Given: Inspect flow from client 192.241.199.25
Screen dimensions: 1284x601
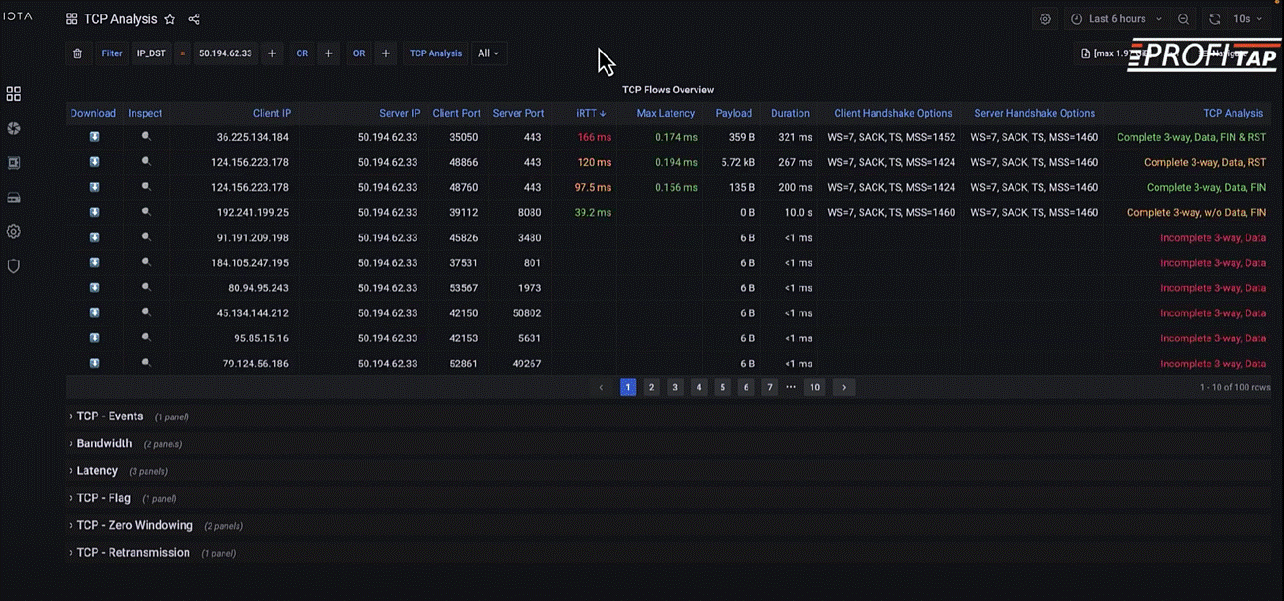Looking at the screenshot, I should click(x=146, y=212).
